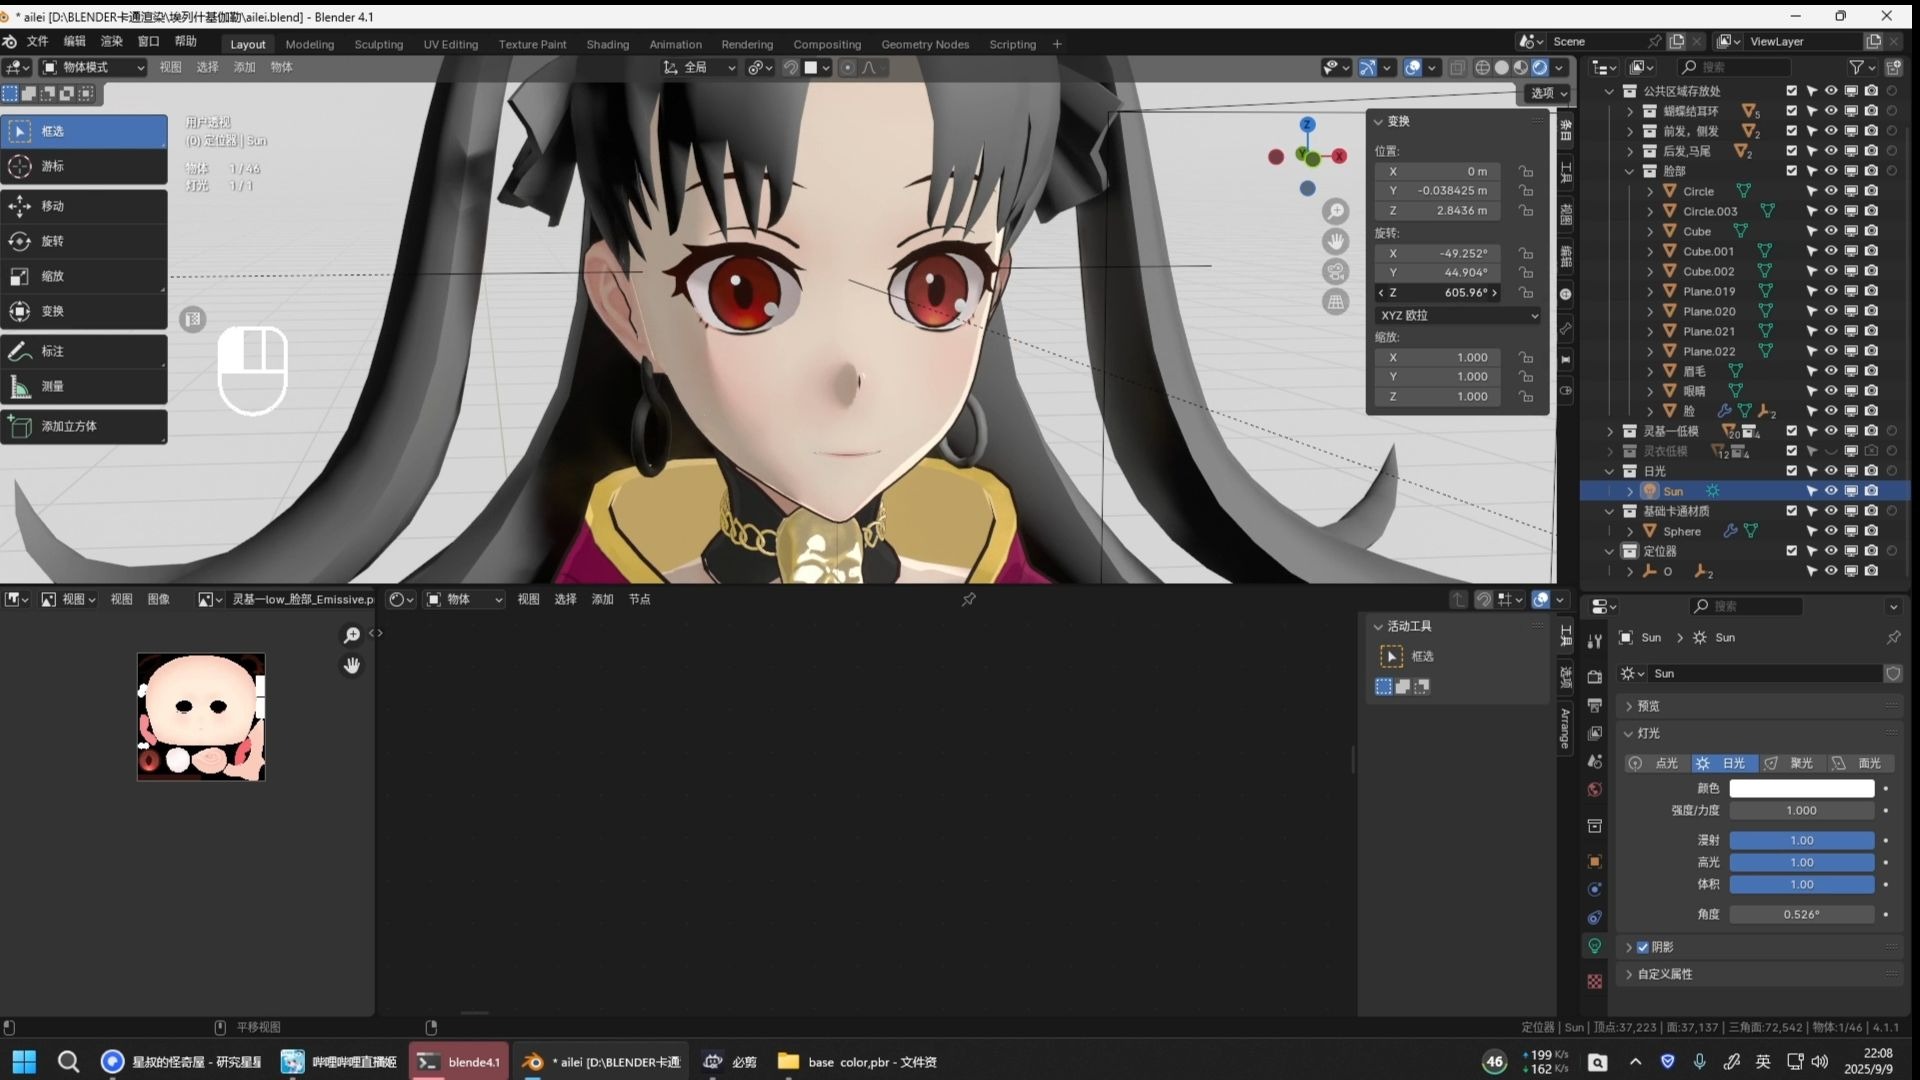Open the XYZ 欧拉 rotation mode dropdown
This screenshot has width=1920, height=1080.
pos(1458,315)
